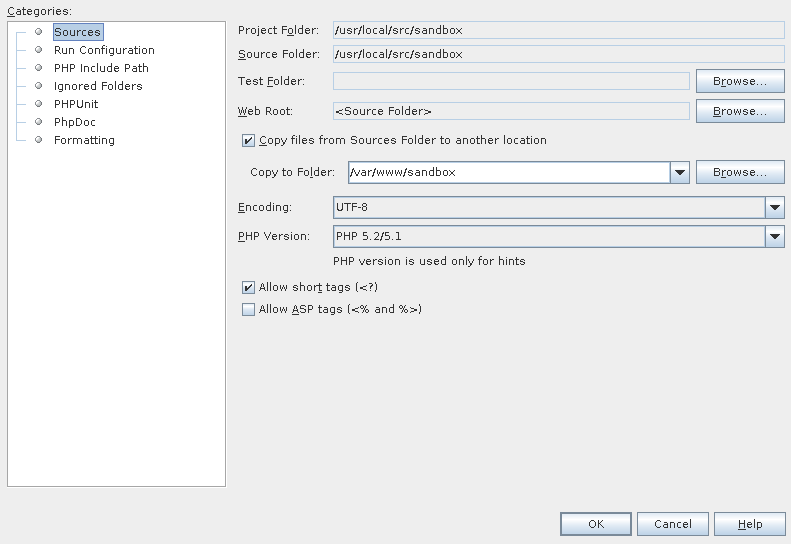Click the Test Folder input field
The width and height of the screenshot is (791, 544).
(511, 81)
